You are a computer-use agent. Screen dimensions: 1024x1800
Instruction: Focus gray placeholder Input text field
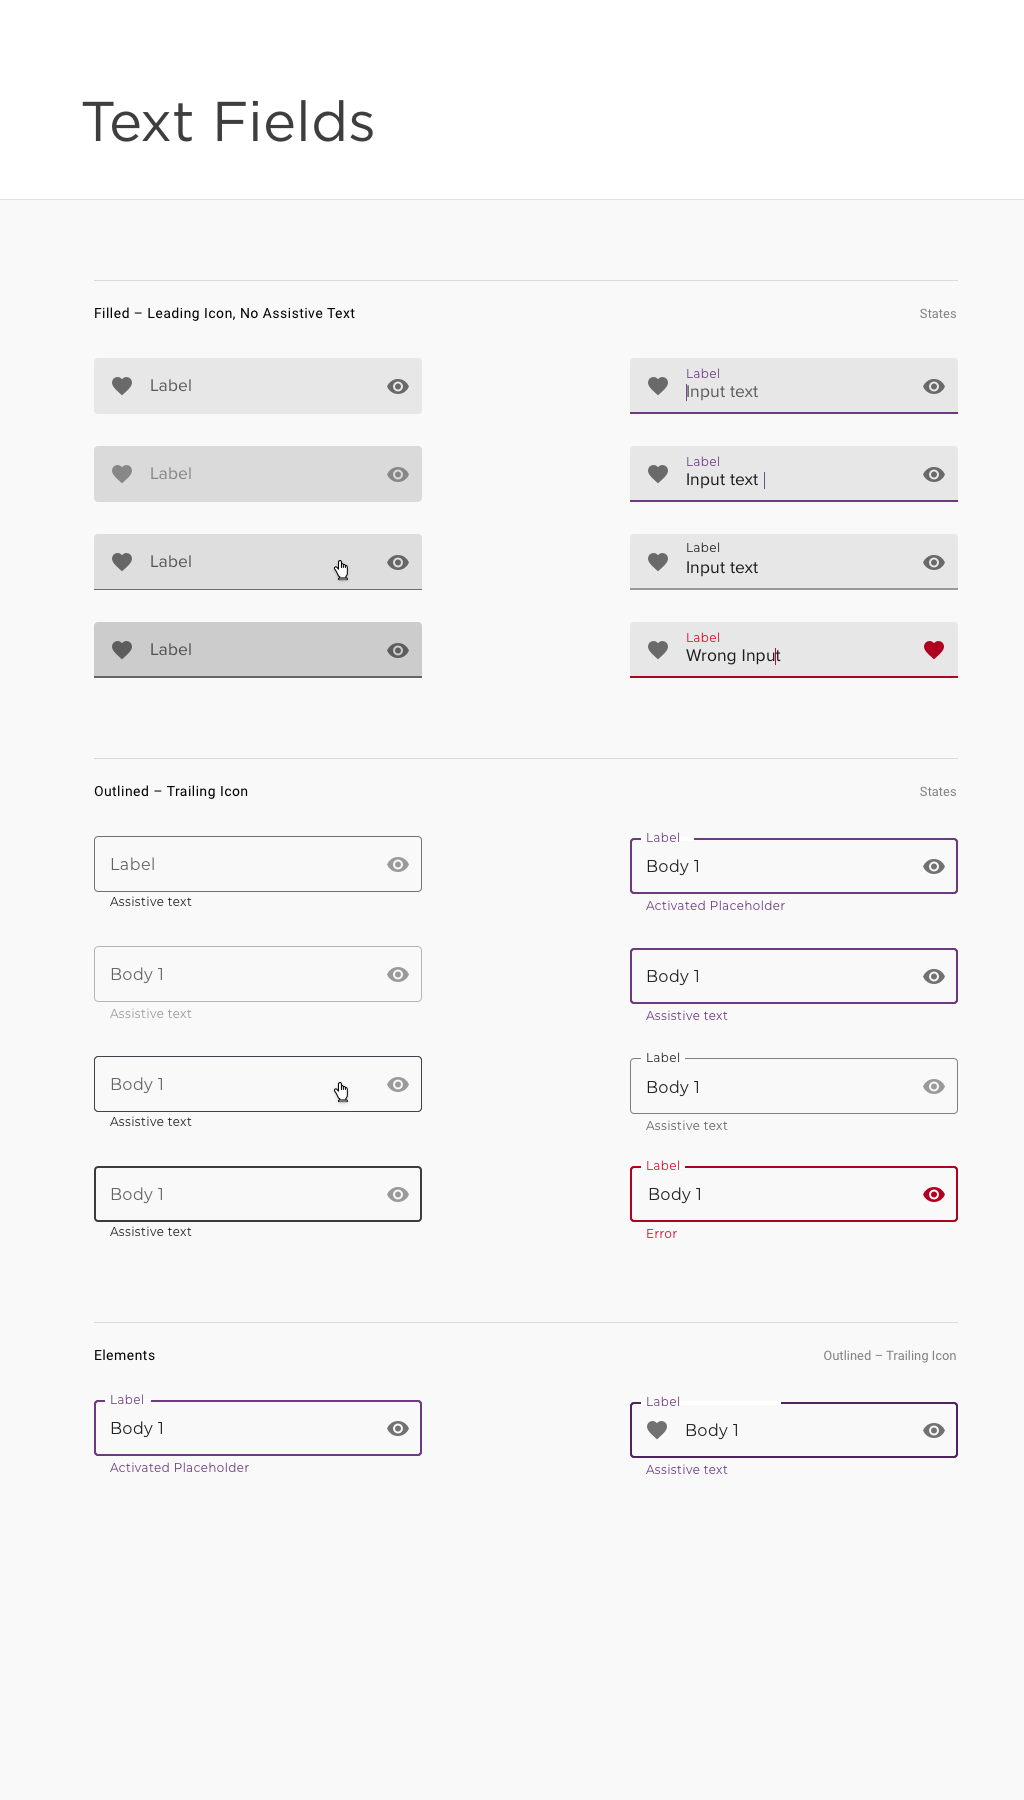(x=794, y=386)
